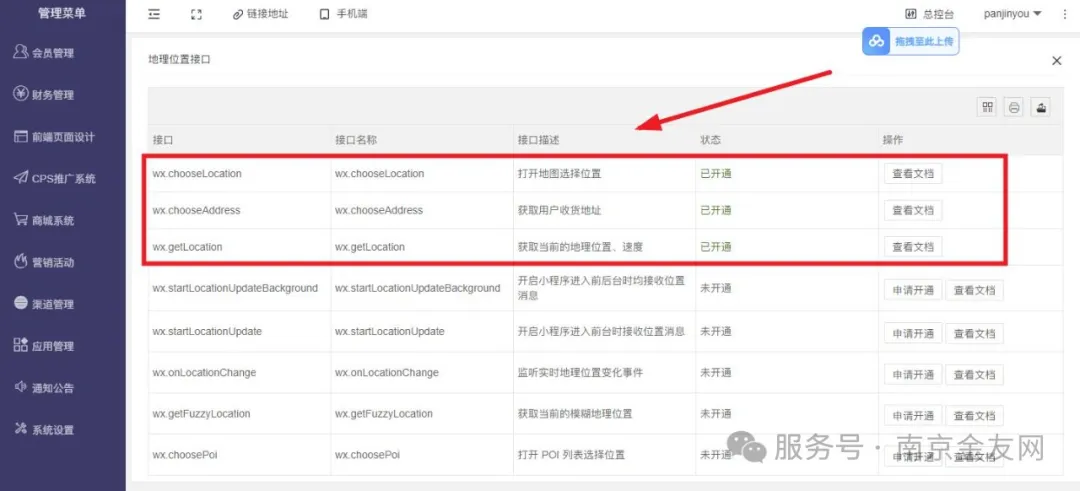Open 营销活动 in the sidebar
This screenshot has width=1080, height=491.
click(x=44, y=262)
